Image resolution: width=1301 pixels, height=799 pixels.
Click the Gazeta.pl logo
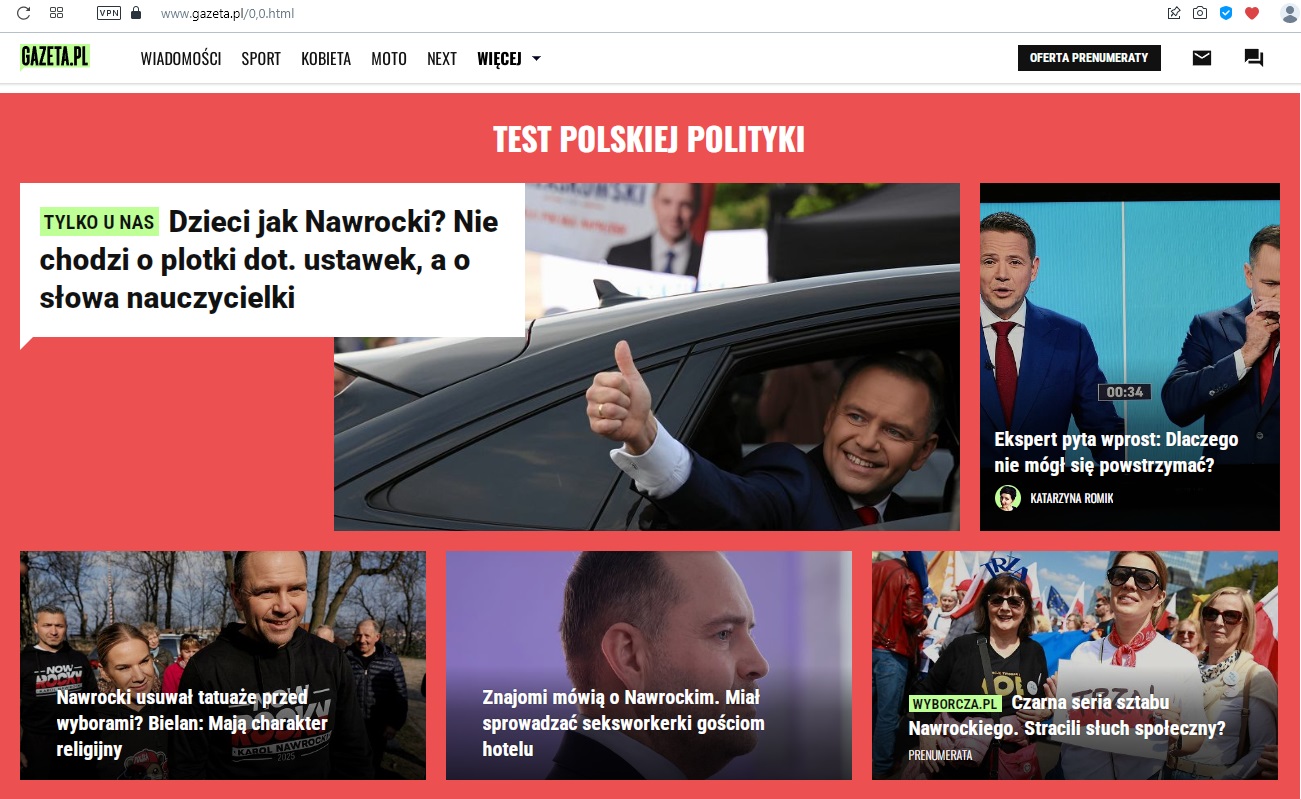[55, 57]
